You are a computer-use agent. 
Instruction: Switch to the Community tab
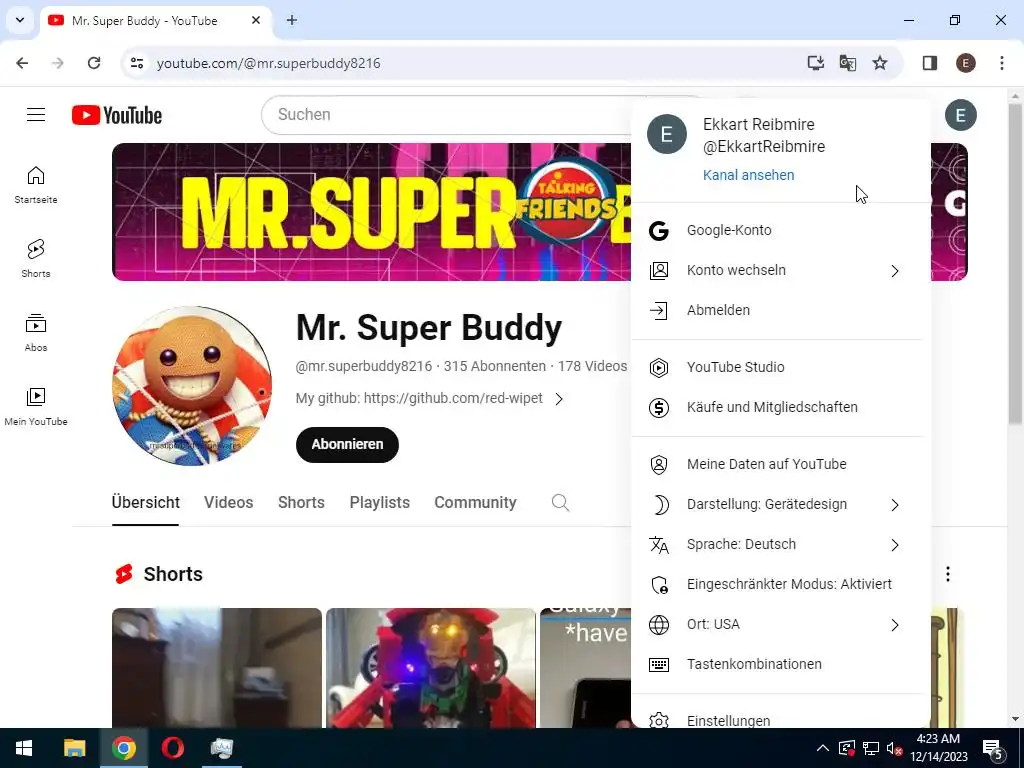click(x=475, y=502)
